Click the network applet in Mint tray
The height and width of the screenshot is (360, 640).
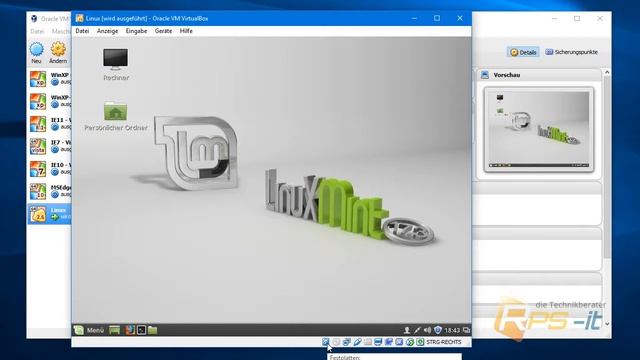point(417,330)
